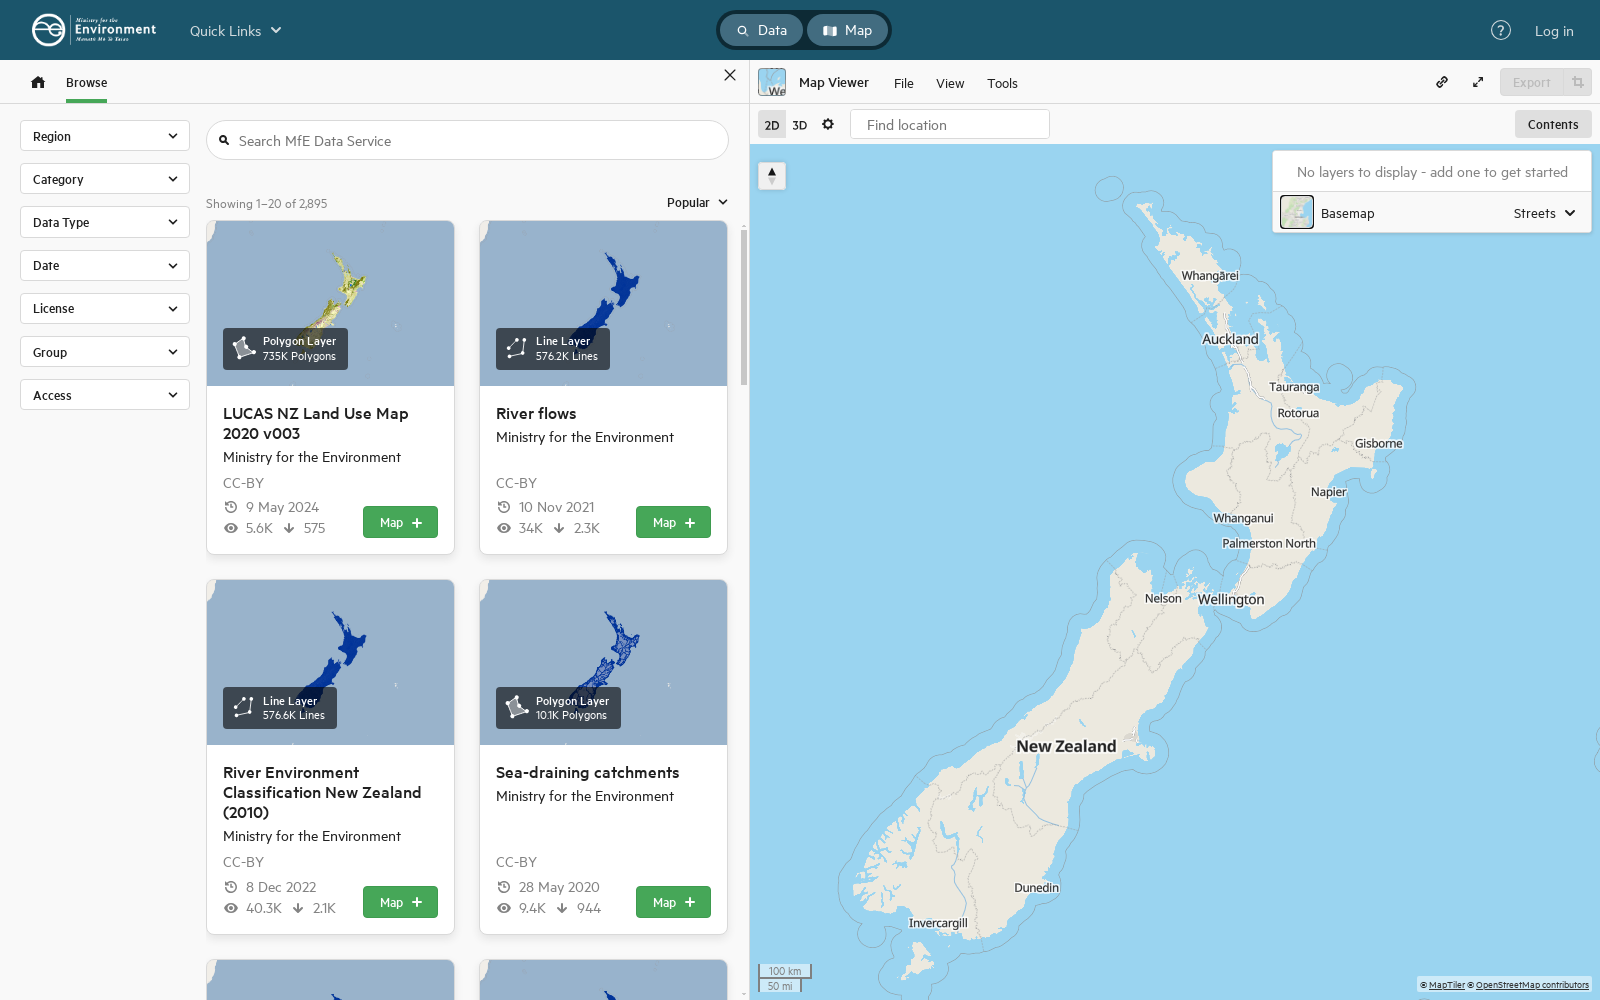Screen dimensions: 1600x1000
Task: Open MapTiler attribution link
Action: (x=1446, y=985)
